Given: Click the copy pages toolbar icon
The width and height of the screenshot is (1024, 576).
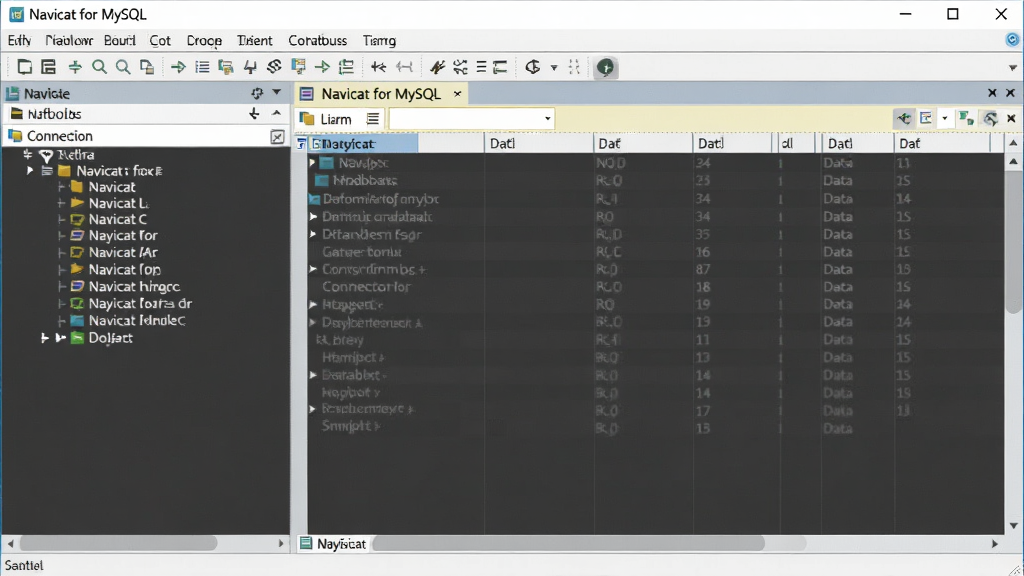Looking at the screenshot, I should [147, 67].
